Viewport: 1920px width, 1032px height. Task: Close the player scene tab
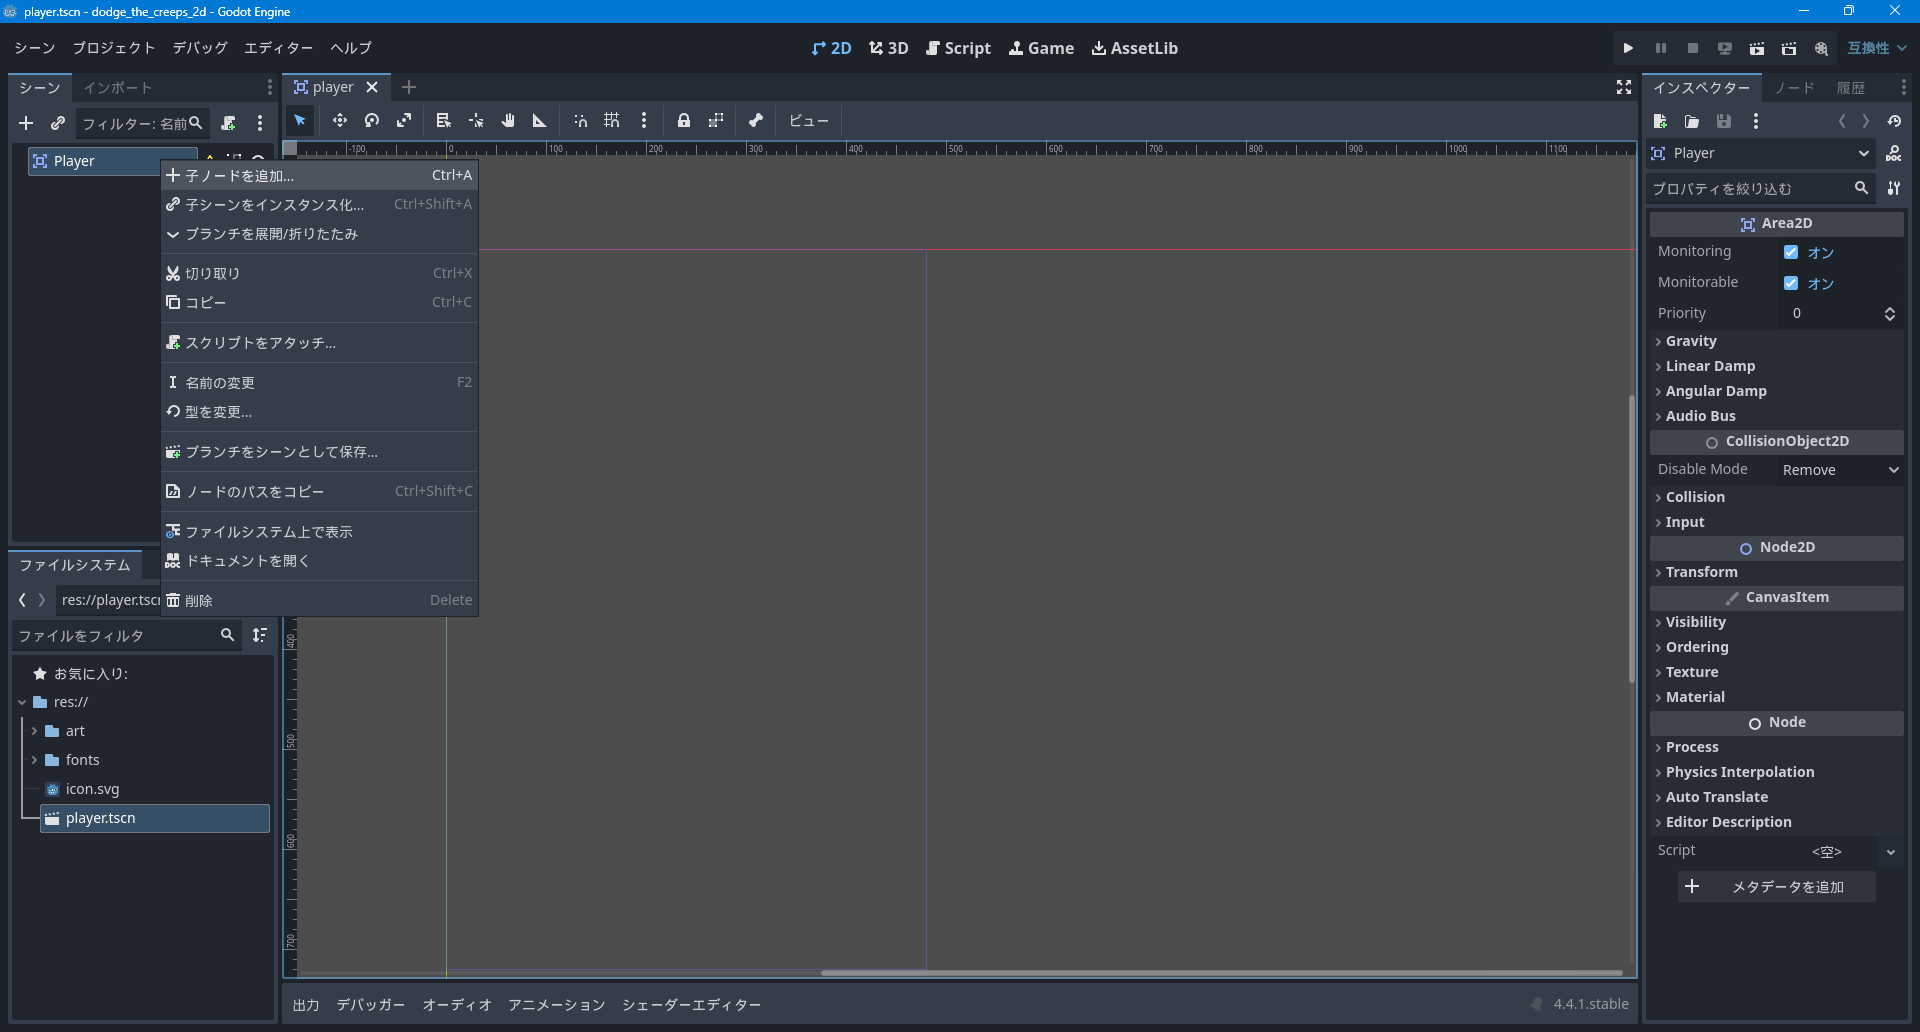click(372, 87)
